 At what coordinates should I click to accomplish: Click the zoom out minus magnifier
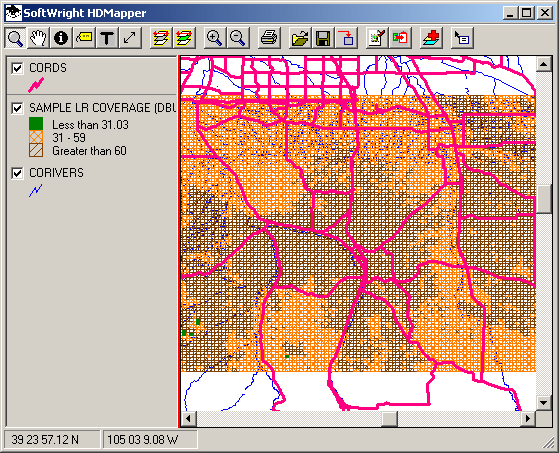click(237, 38)
